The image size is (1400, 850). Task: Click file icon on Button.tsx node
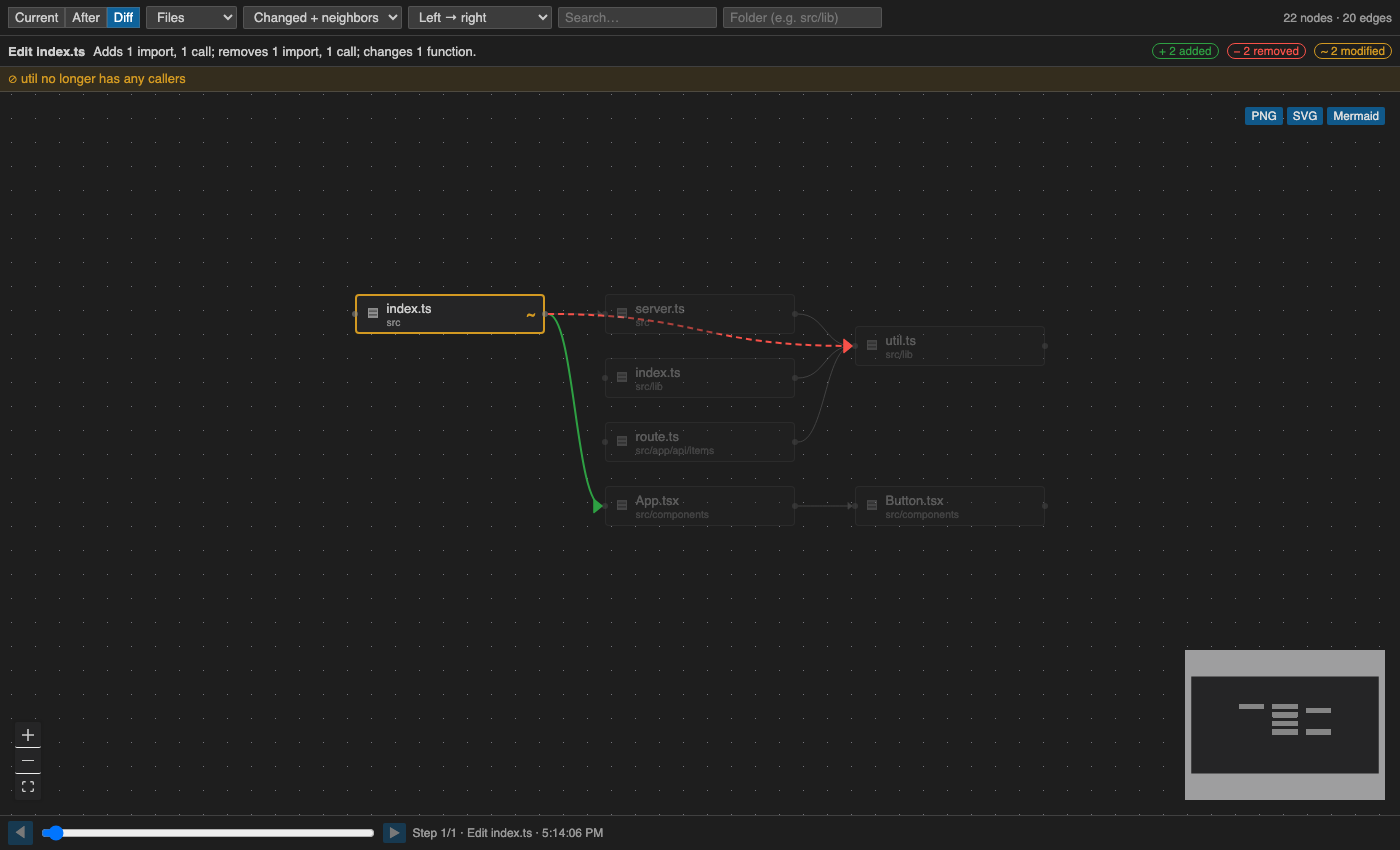872,505
